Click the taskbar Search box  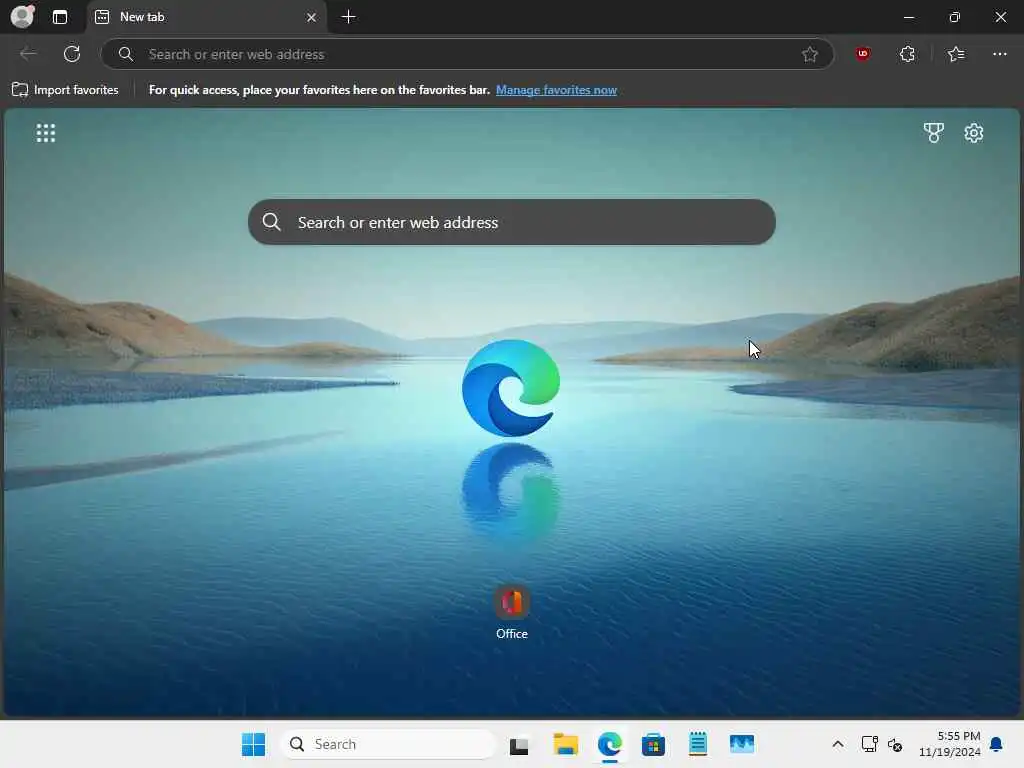click(x=389, y=744)
